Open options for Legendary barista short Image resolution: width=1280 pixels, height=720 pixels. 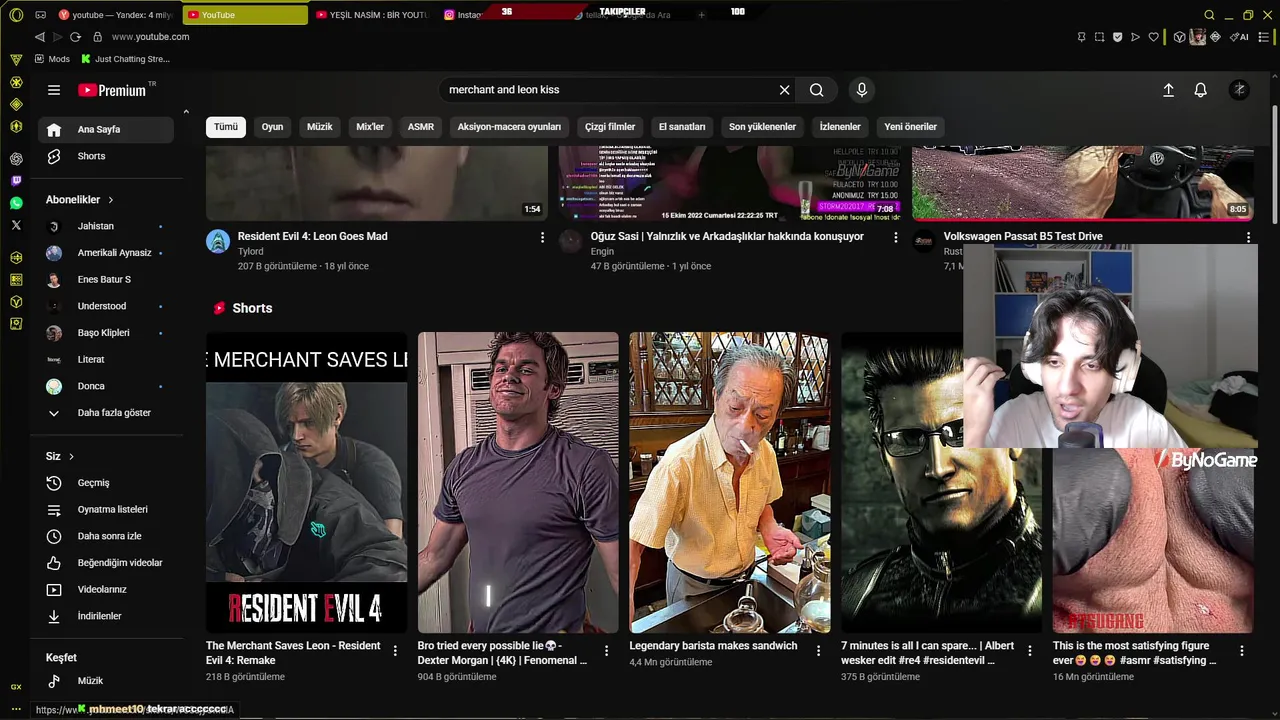pos(818,651)
